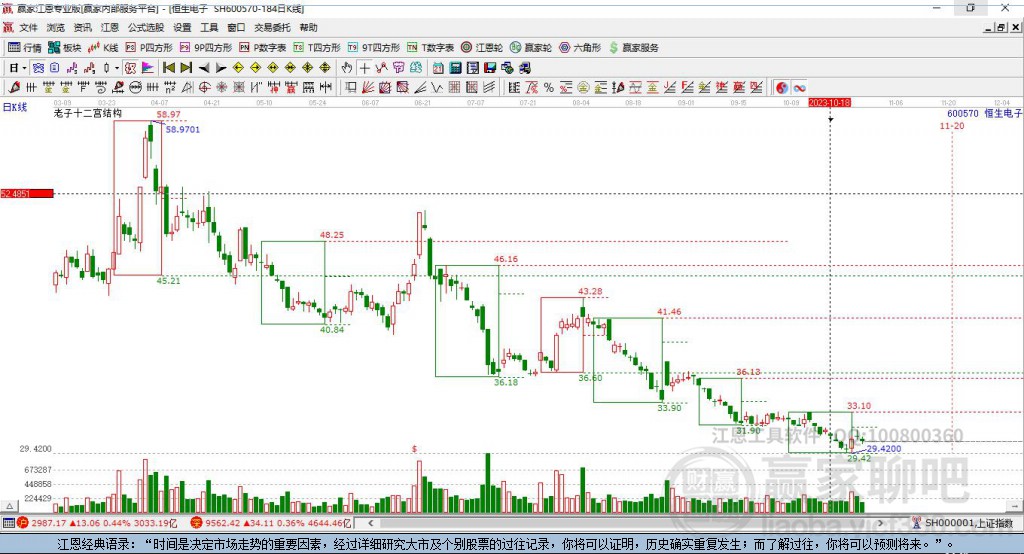The image size is (1024, 554).
Task: Click the 上证 index 2987.17 status entry
Action: (97, 523)
